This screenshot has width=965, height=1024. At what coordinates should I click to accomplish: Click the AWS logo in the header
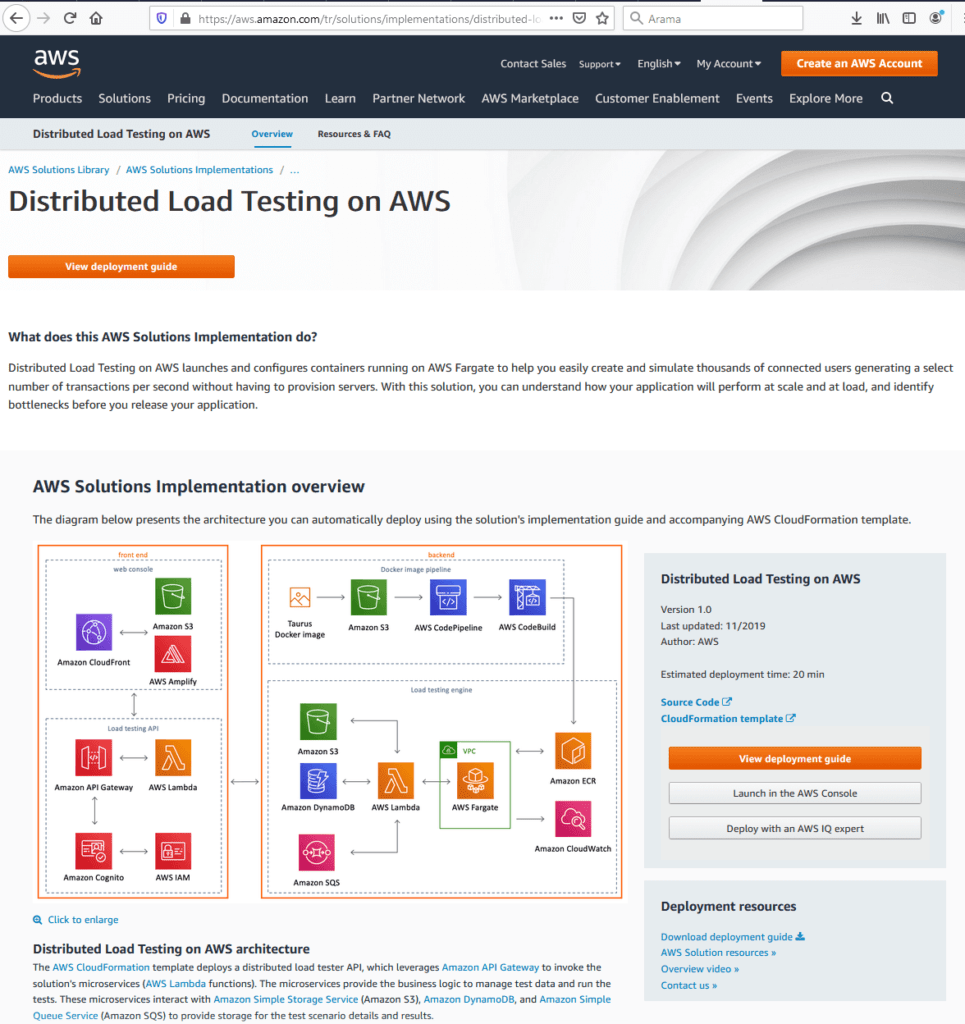56,62
